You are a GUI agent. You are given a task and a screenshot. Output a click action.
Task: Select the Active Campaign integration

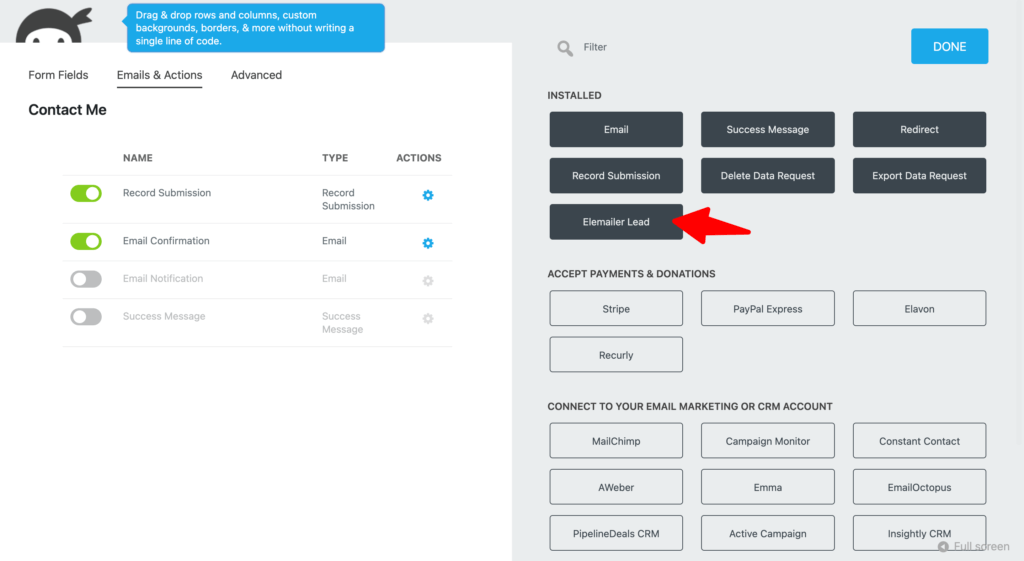767,534
